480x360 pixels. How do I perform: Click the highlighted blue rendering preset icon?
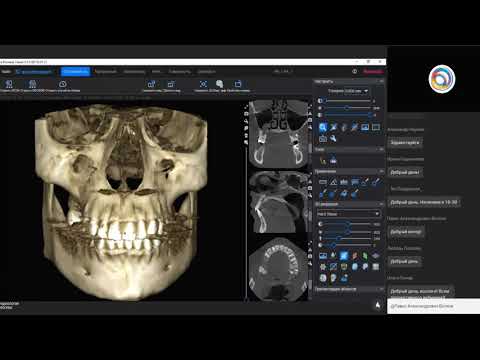[344, 256]
